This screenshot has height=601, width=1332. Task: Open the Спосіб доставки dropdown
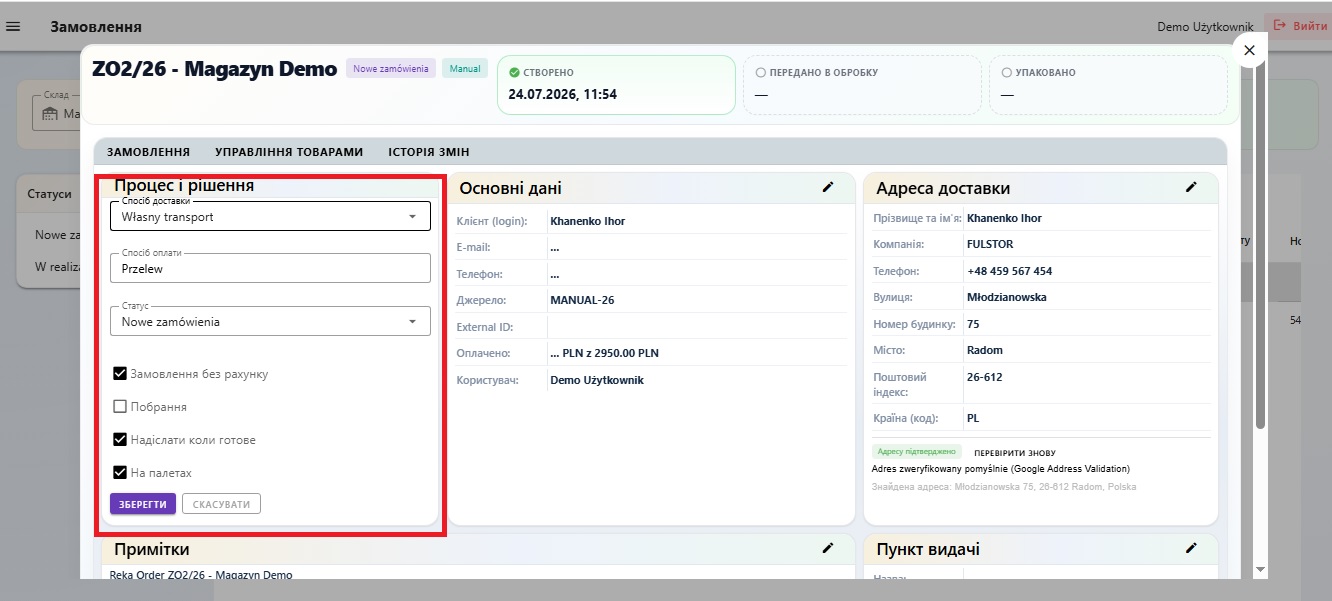(x=270, y=216)
